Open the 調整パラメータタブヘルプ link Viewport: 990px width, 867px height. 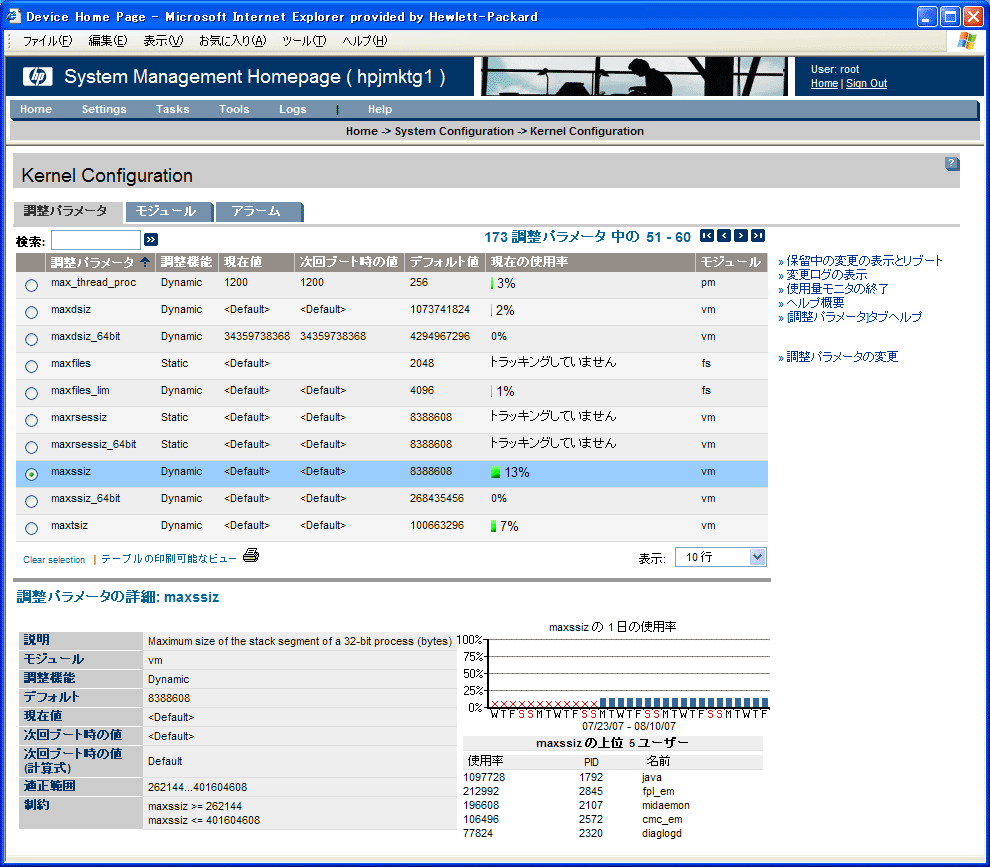854,316
